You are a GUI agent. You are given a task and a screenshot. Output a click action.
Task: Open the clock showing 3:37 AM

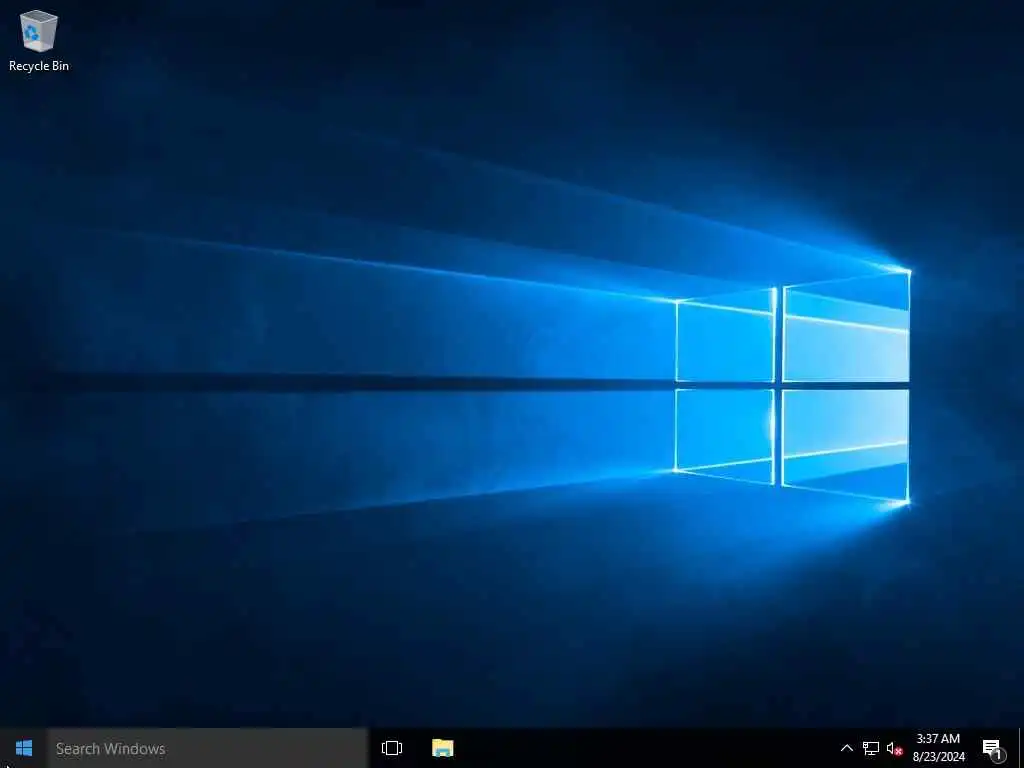938,748
